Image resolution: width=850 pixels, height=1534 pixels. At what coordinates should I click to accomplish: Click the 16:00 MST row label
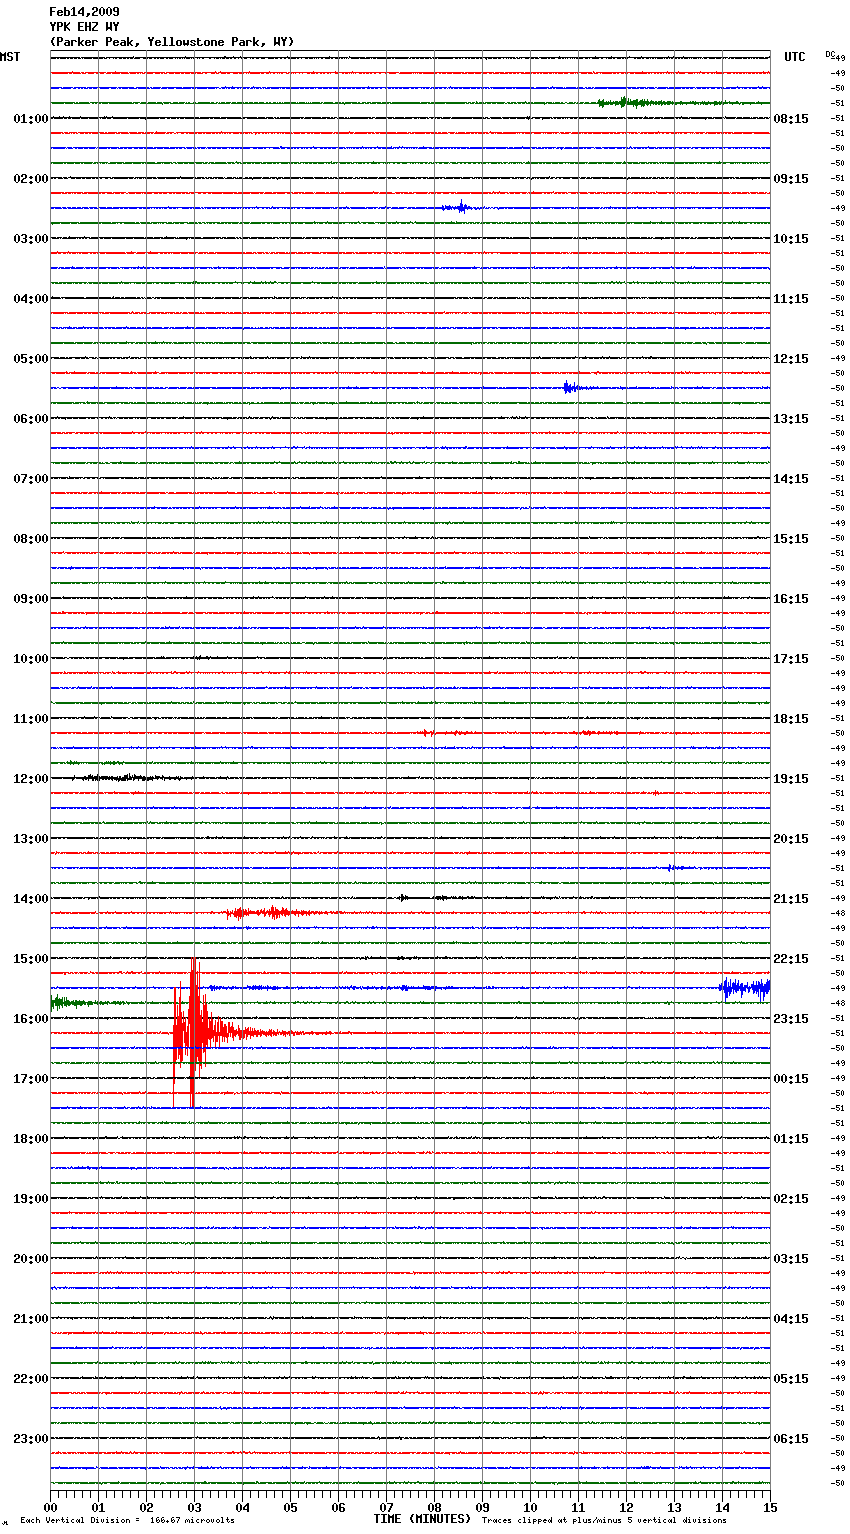(x=30, y=1019)
